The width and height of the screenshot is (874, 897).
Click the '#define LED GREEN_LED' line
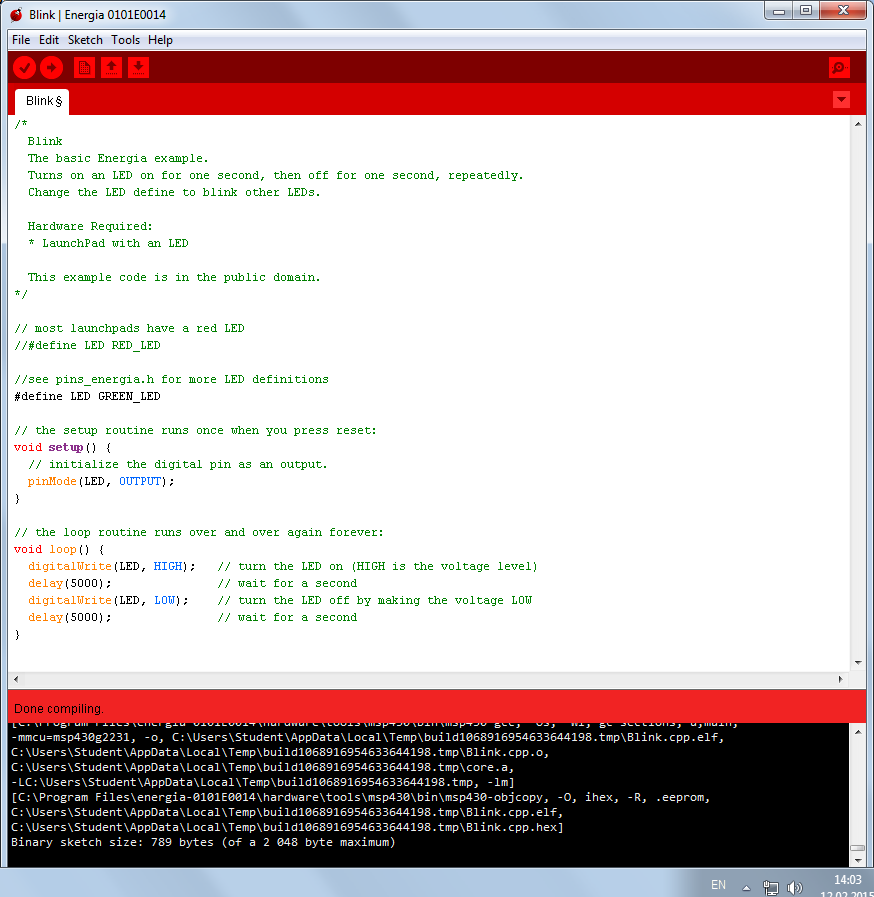click(x=87, y=396)
